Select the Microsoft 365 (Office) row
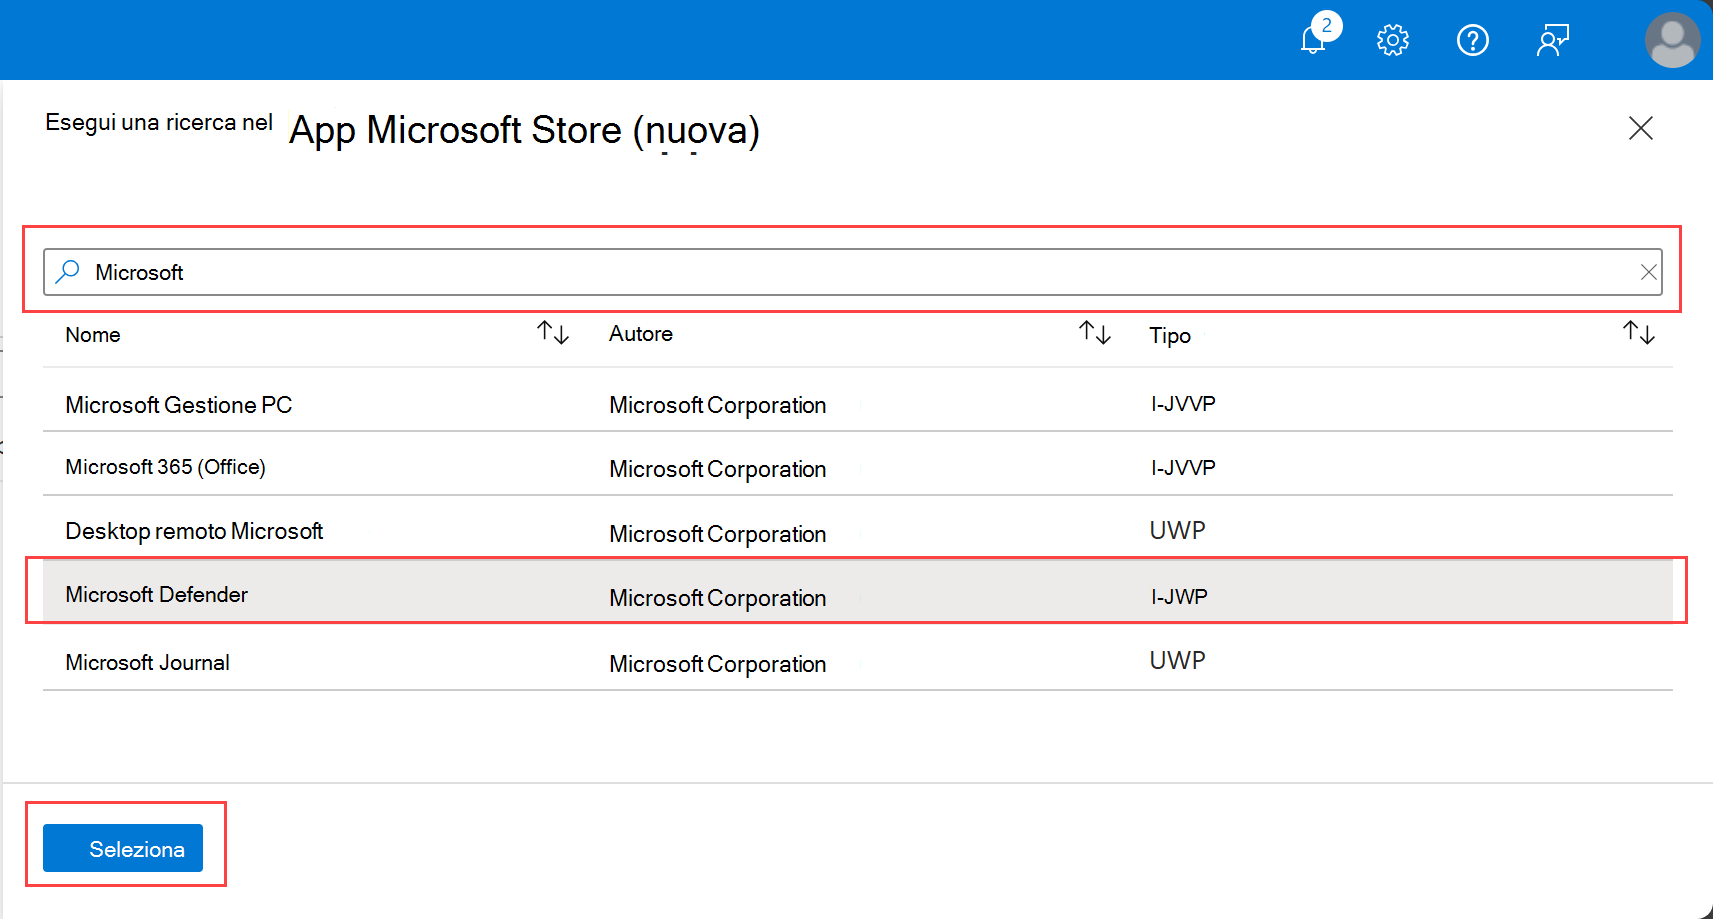The width and height of the screenshot is (1713, 919). pyautogui.click(x=858, y=464)
